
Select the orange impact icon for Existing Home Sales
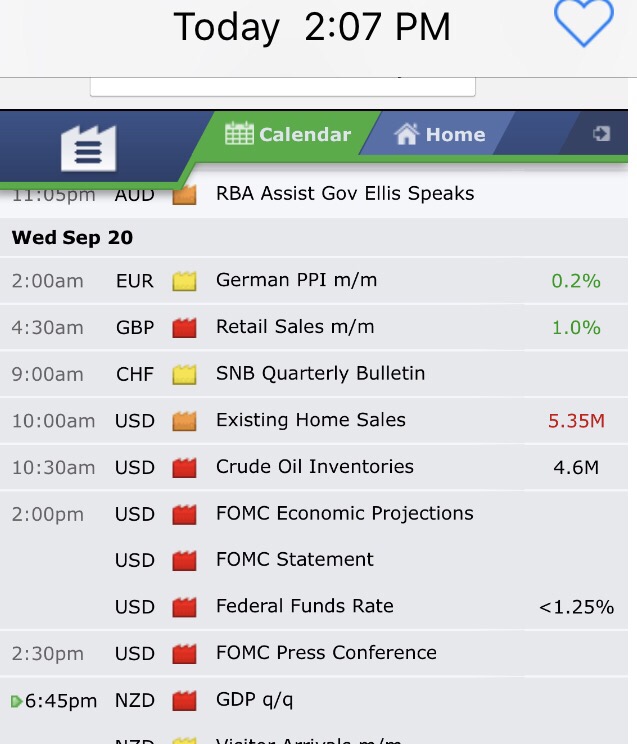pyautogui.click(x=184, y=421)
